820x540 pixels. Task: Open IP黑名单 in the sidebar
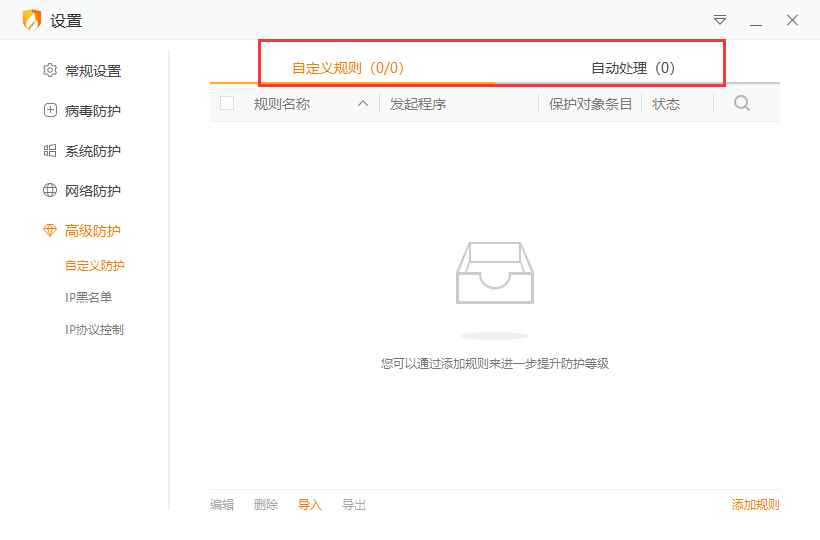tap(89, 297)
